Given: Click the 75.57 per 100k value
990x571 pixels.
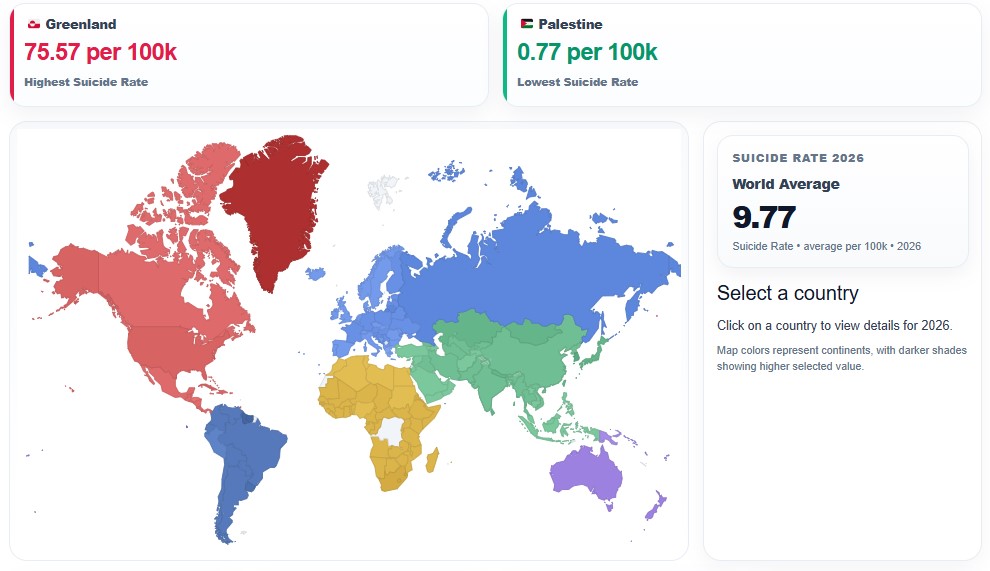Looking at the screenshot, I should [100, 52].
